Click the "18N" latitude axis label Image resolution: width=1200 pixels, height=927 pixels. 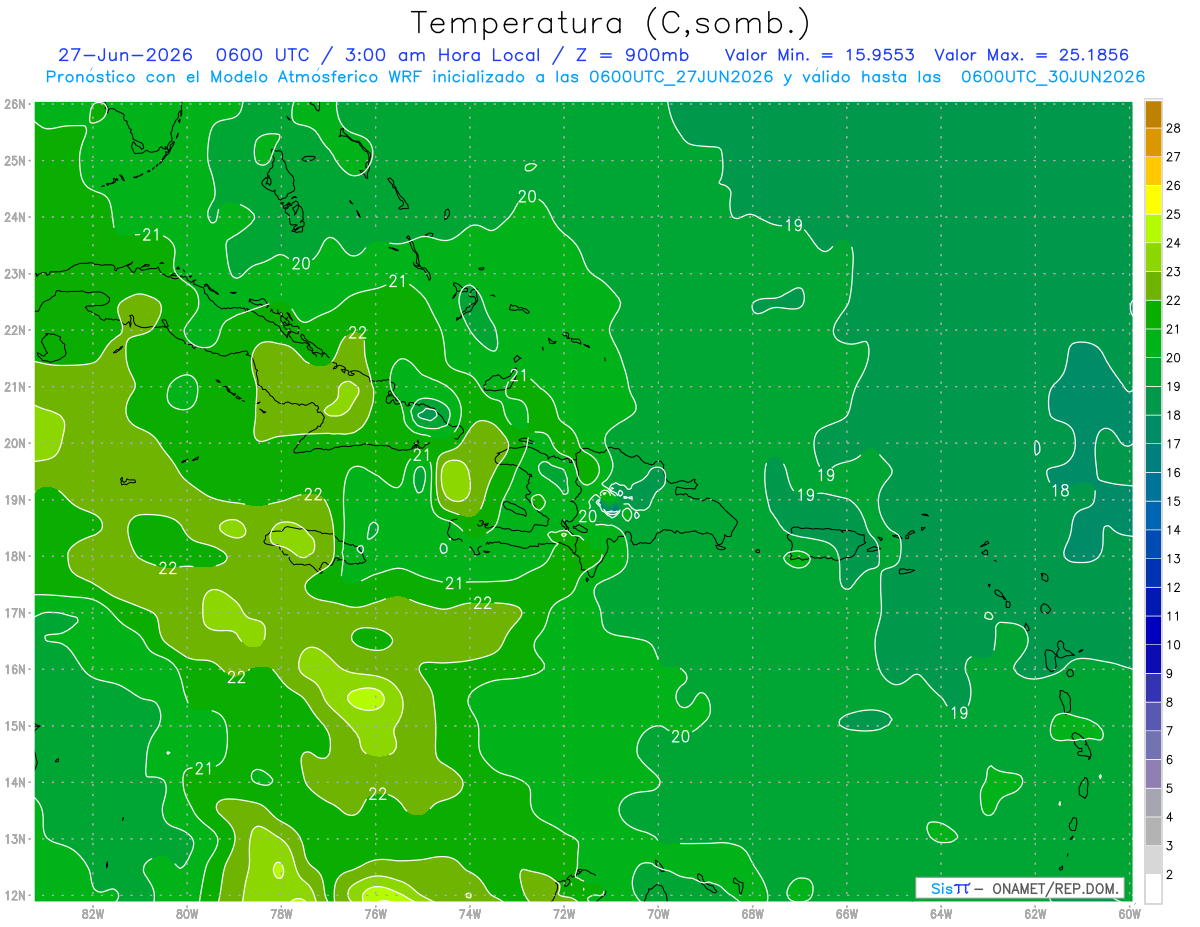(14, 556)
